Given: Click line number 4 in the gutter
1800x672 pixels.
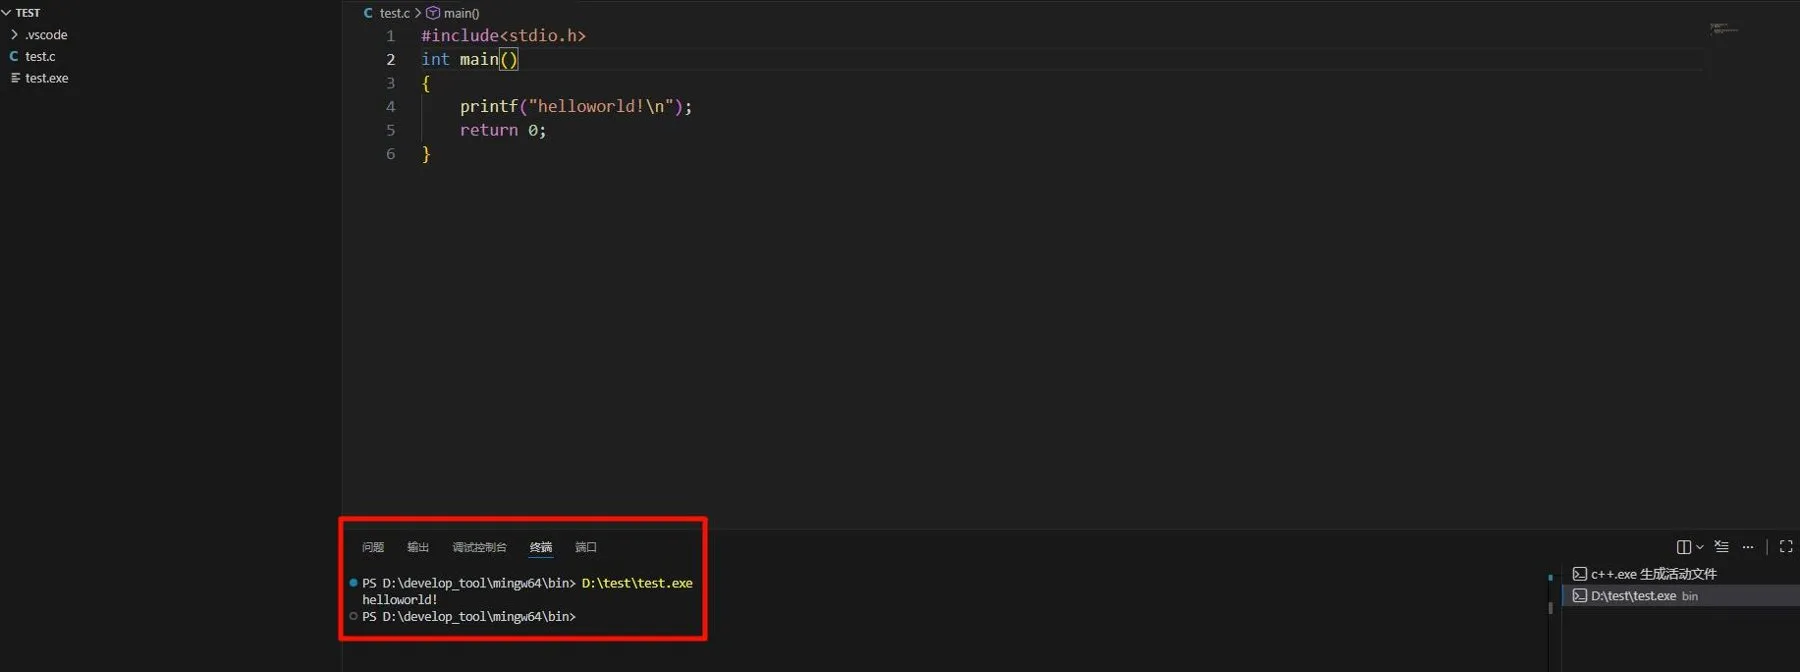Looking at the screenshot, I should 390,107.
